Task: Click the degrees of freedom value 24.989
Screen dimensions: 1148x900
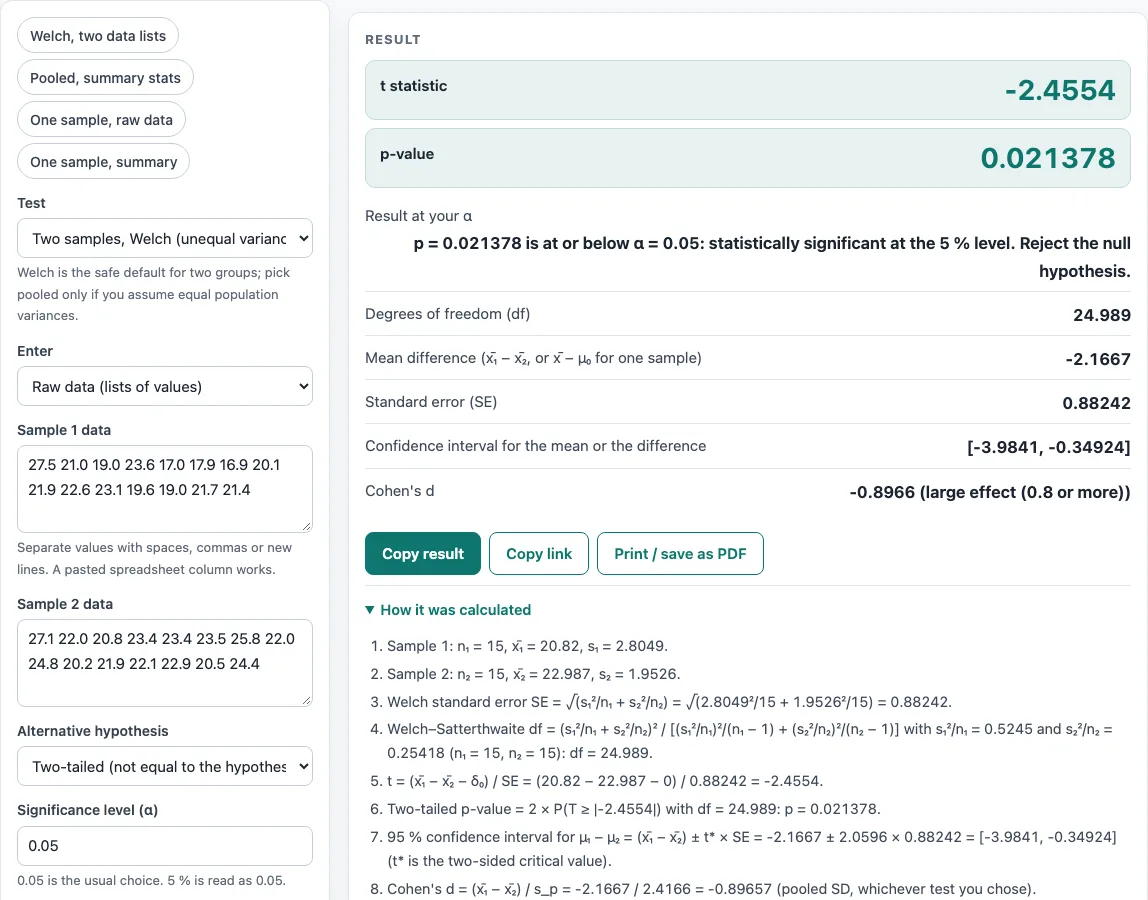Action: click(x=1102, y=315)
